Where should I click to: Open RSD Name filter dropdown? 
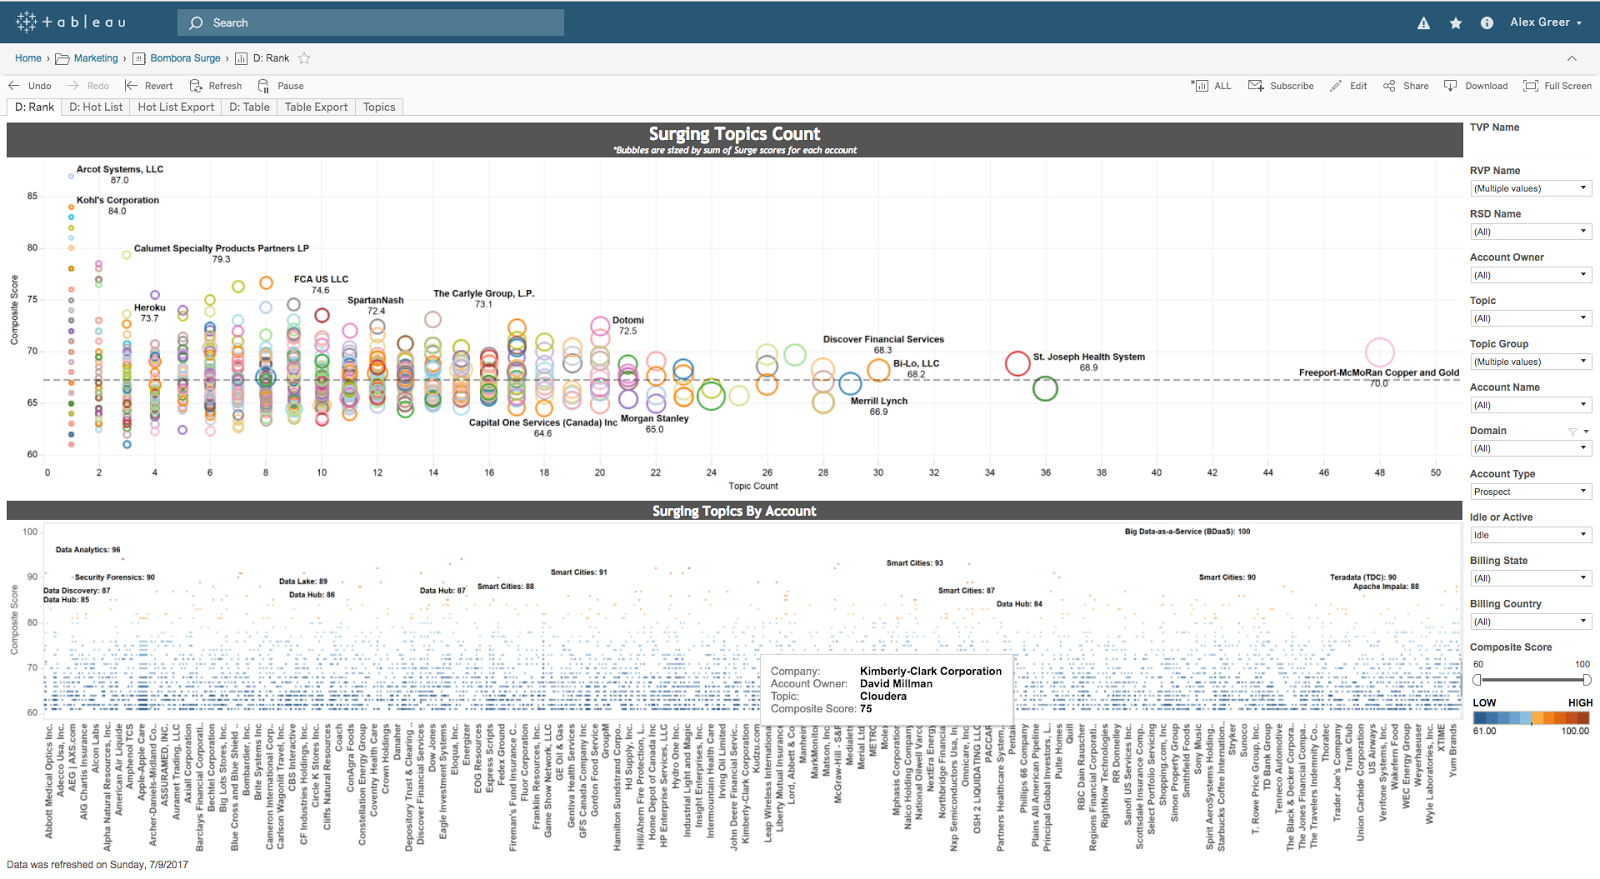[x=1530, y=231]
